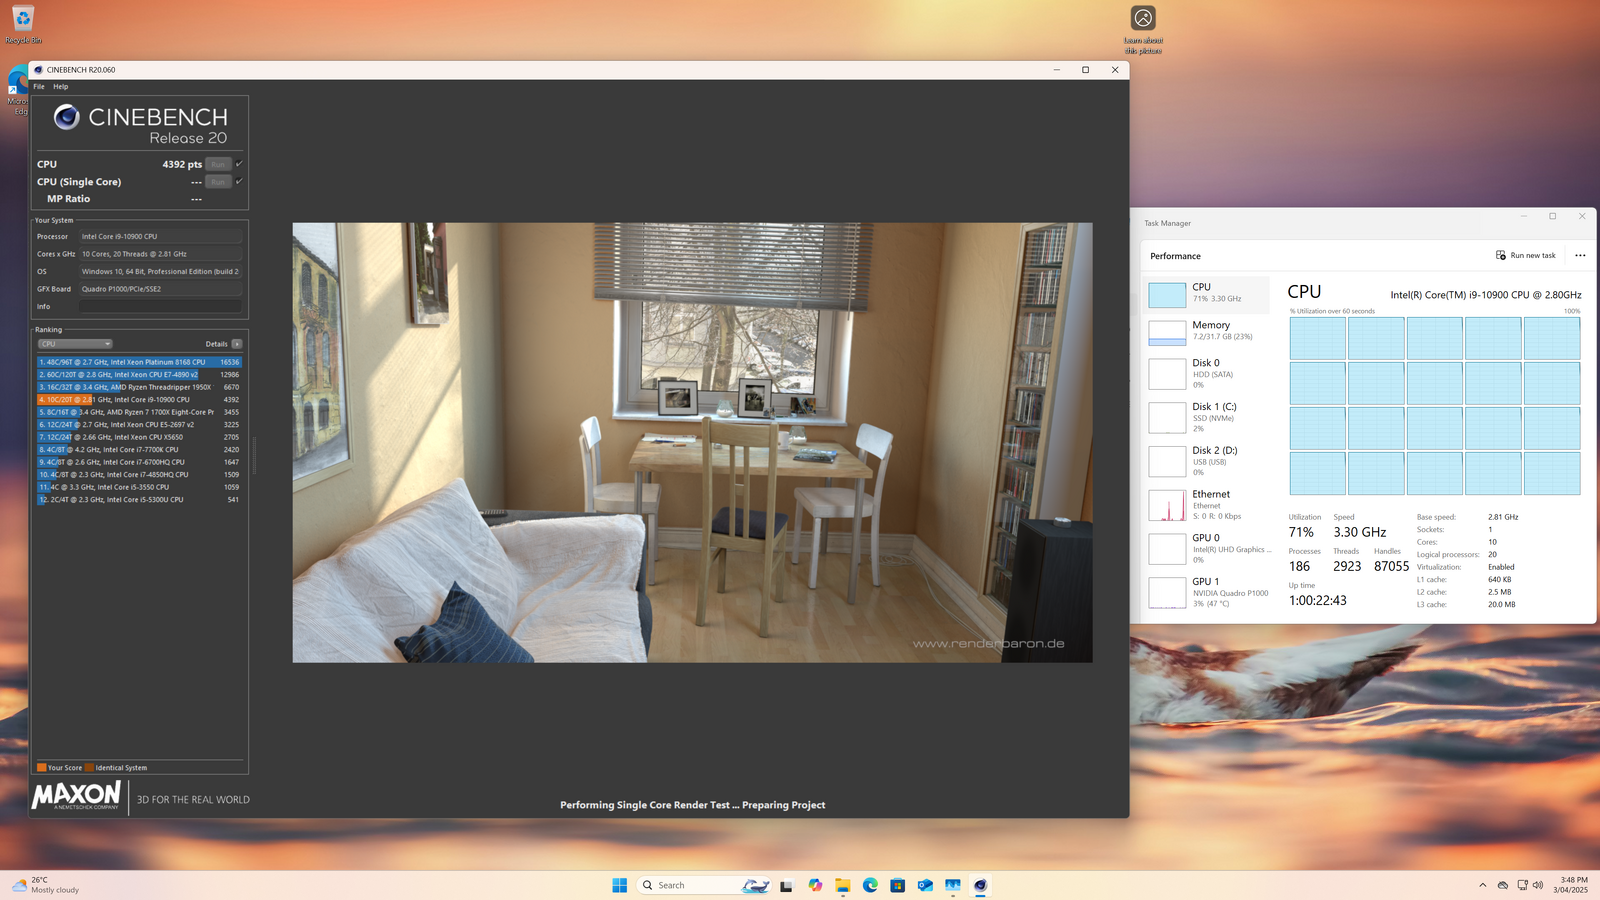Screen dimensions: 1600x900
Task: Show hidden system tray icons chevron
Action: tap(1482, 885)
